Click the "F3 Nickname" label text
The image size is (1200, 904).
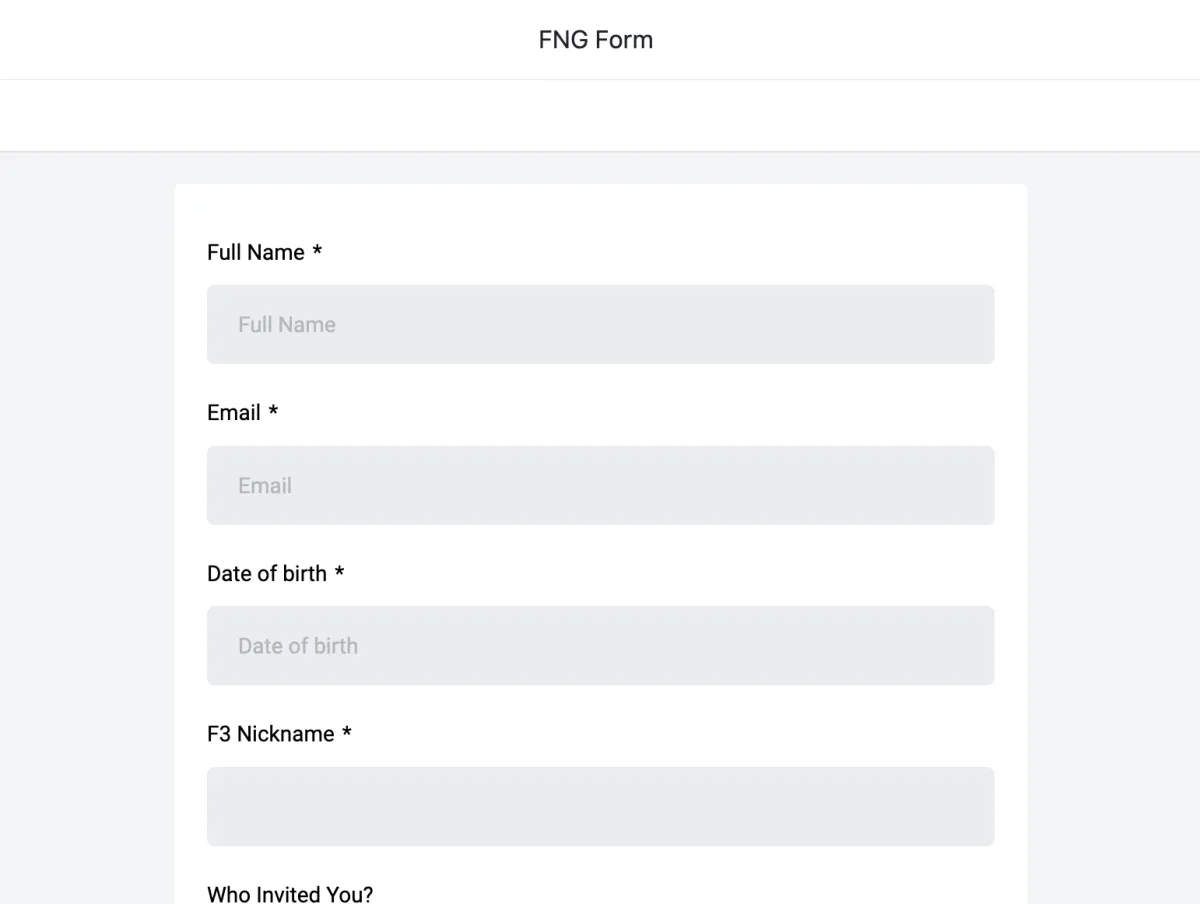(x=271, y=734)
